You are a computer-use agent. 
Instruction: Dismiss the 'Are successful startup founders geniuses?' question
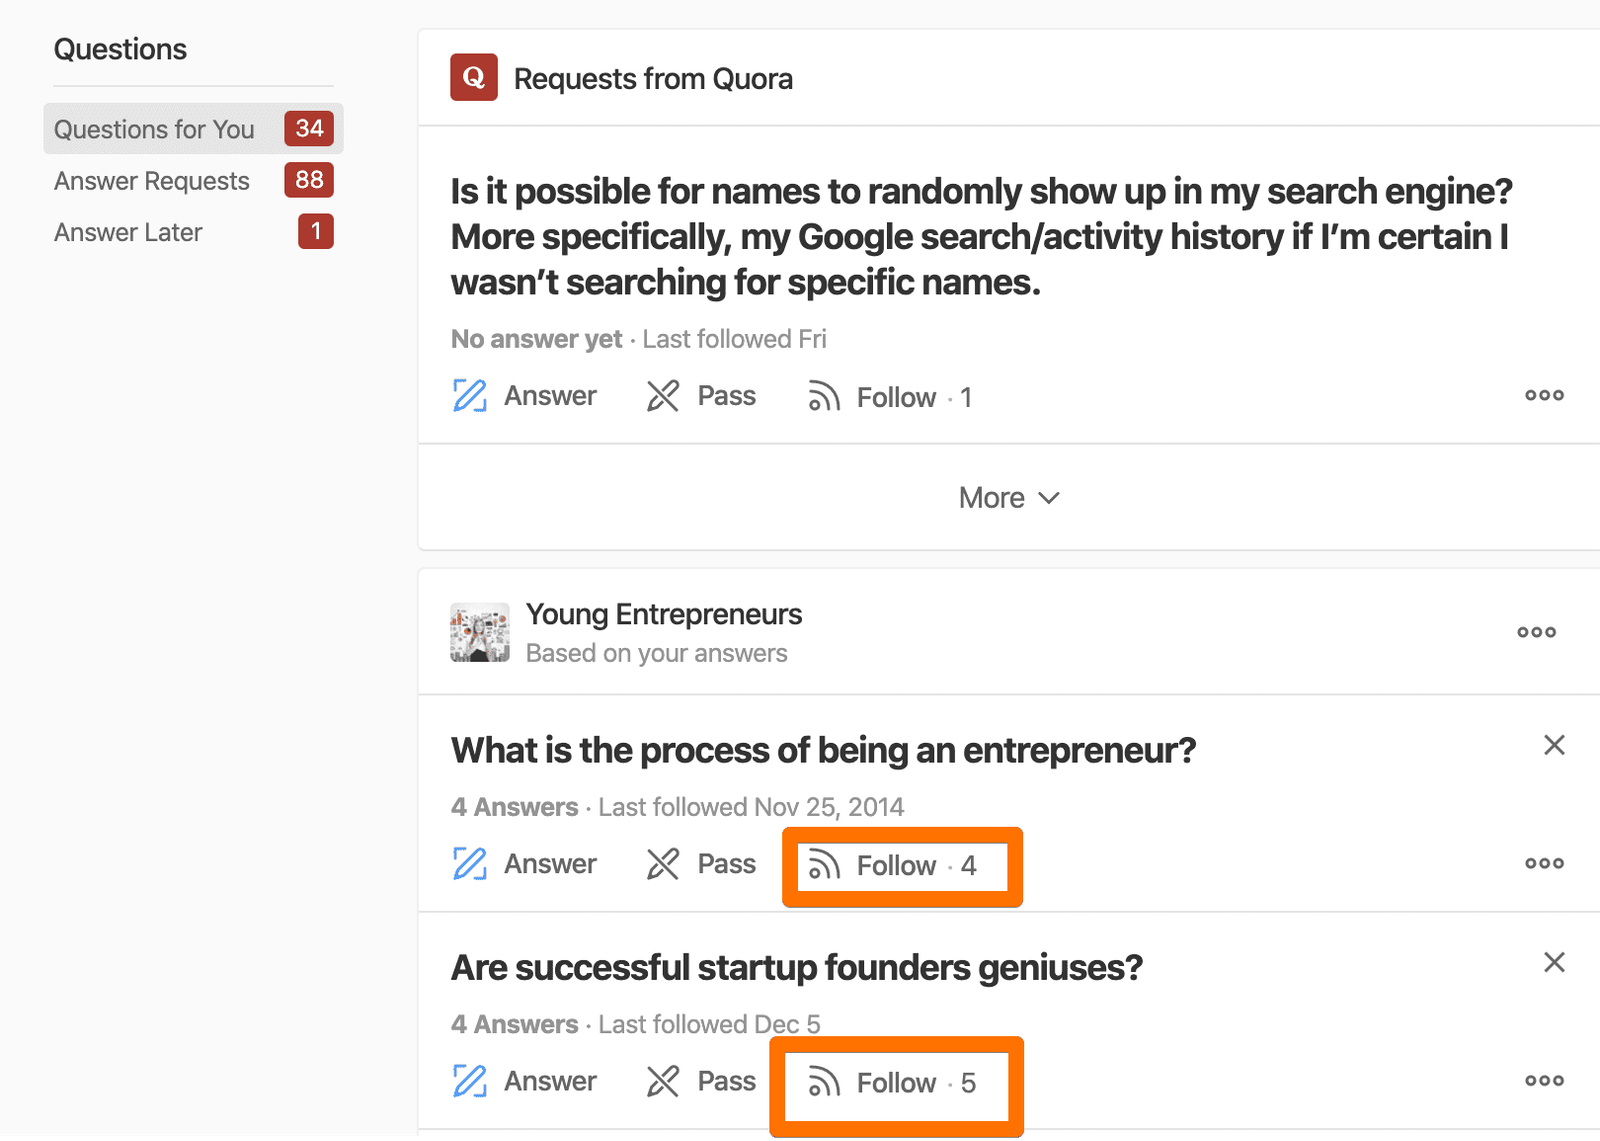point(1554,962)
